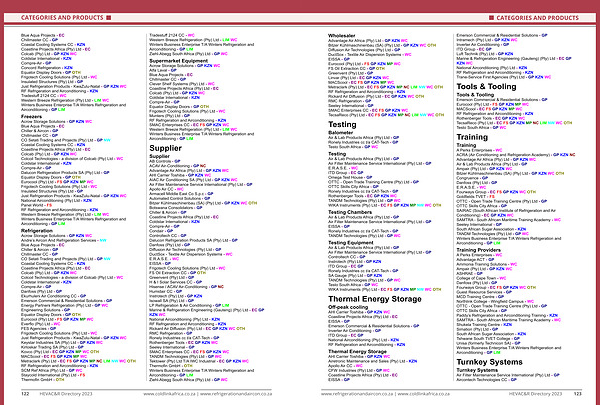
Task: Click the large 'Training' section title
Action: (x=472, y=137)
